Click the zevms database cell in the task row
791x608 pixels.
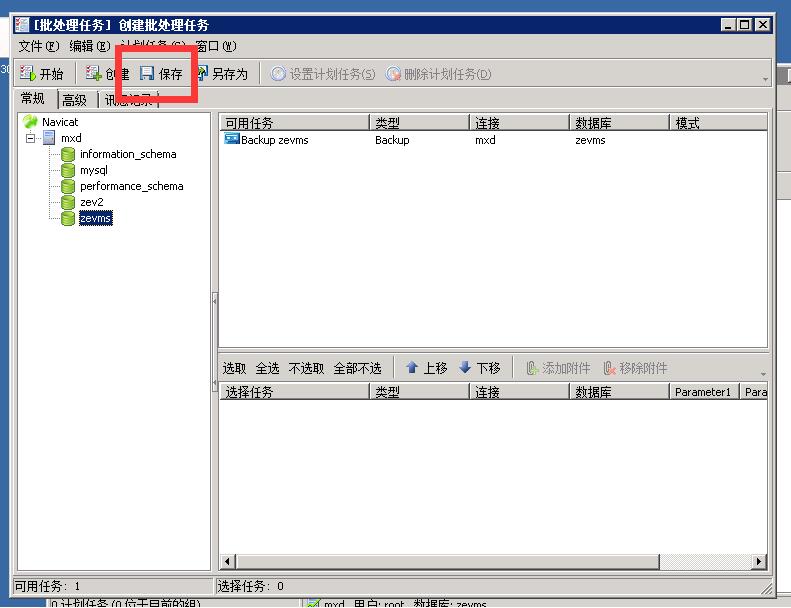coord(590,140)
